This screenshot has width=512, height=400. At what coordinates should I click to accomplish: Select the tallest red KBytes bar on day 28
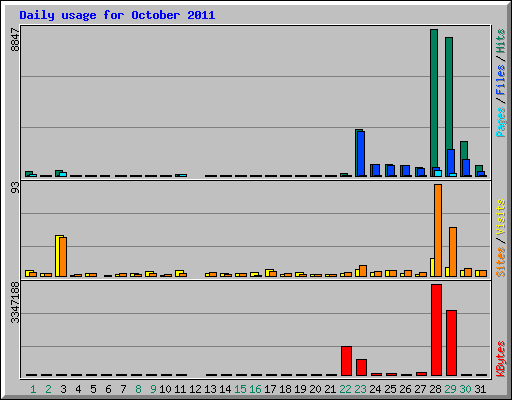[x=436, y=330]
